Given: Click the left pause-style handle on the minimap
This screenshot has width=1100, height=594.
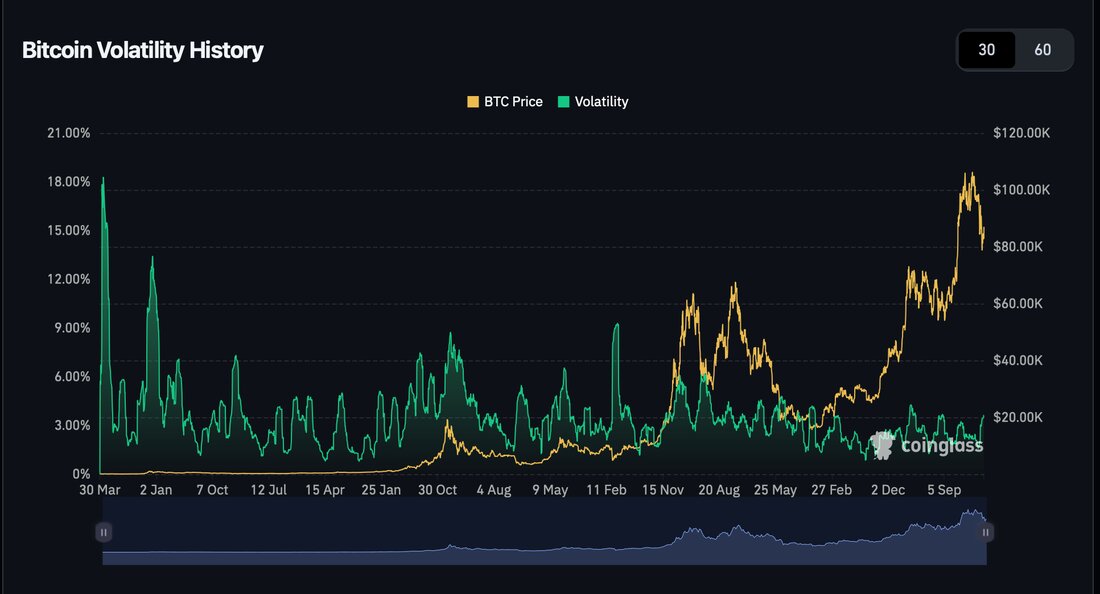Looking at the screenshot, I should click(x=103, y=531).
